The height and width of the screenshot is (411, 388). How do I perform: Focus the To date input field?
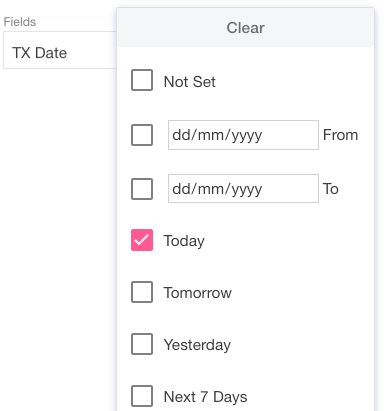pyautogui.click(x=243, y=189)
